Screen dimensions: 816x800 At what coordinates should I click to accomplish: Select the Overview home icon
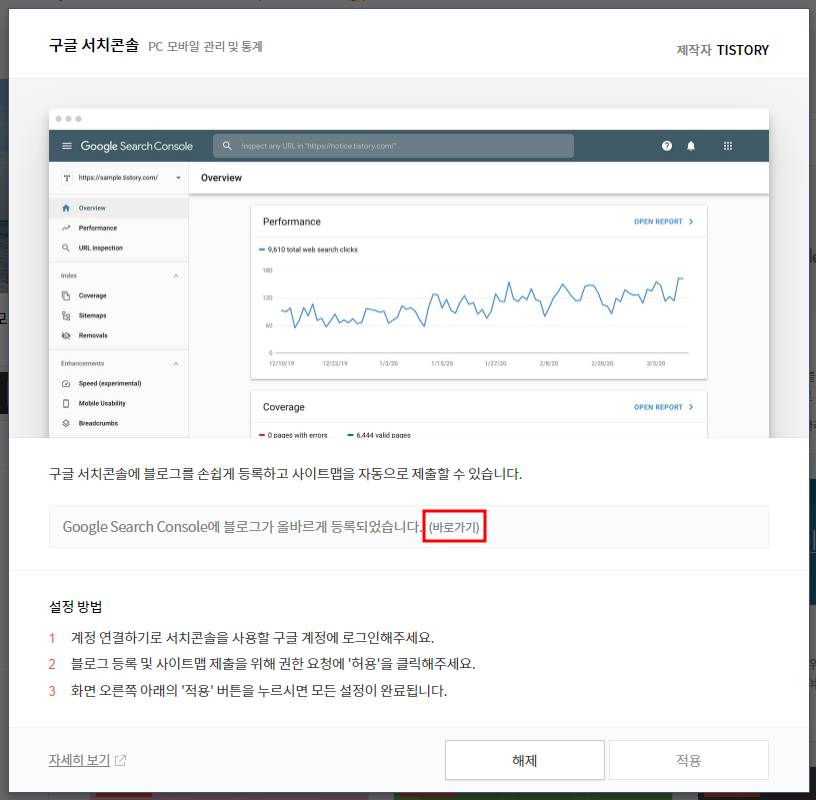66,208
